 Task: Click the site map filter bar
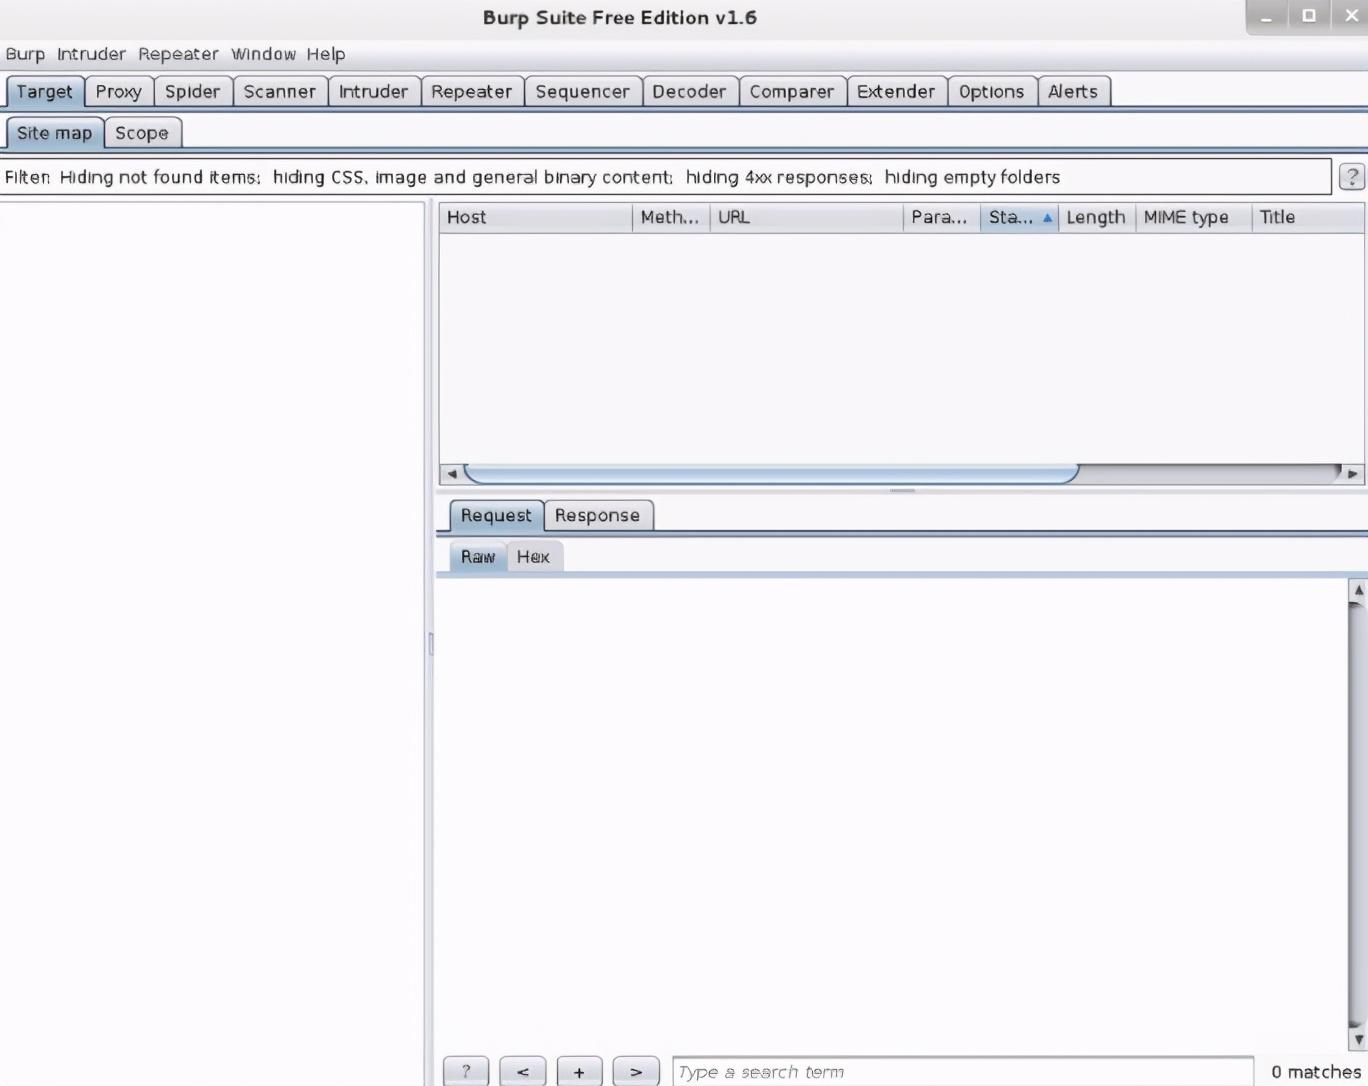tap(666, 177)
